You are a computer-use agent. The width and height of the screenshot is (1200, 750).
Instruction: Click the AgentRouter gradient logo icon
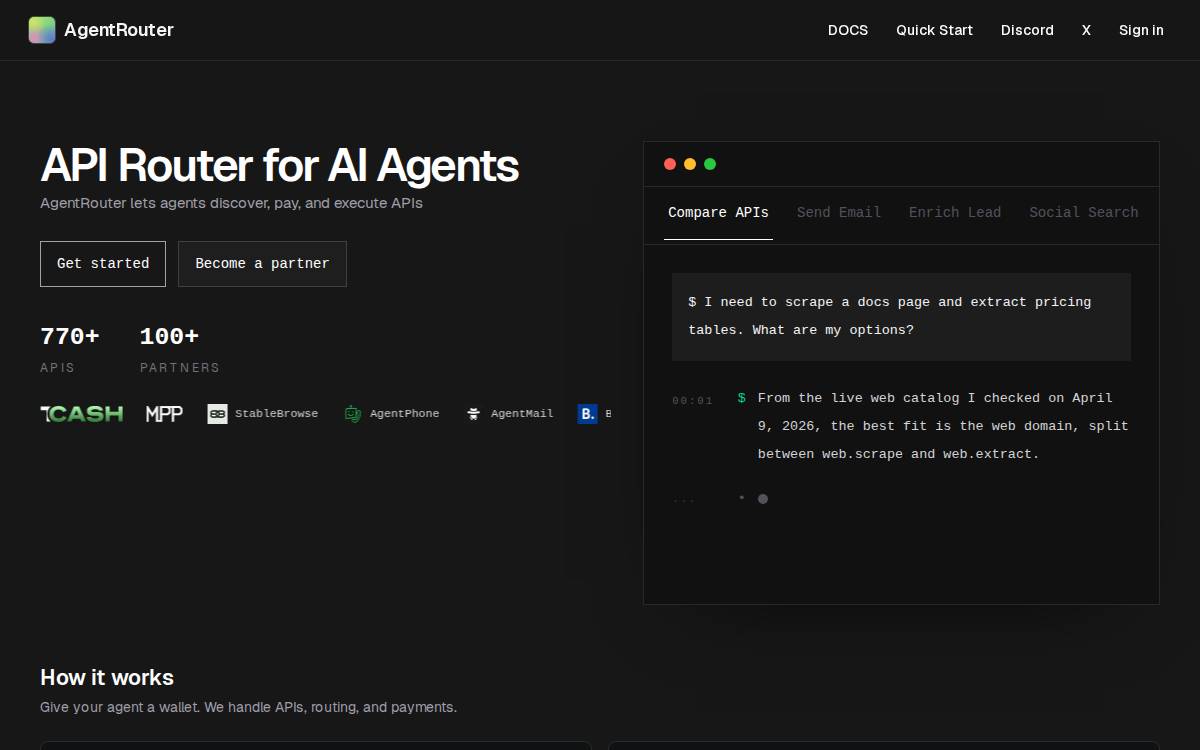42,30
